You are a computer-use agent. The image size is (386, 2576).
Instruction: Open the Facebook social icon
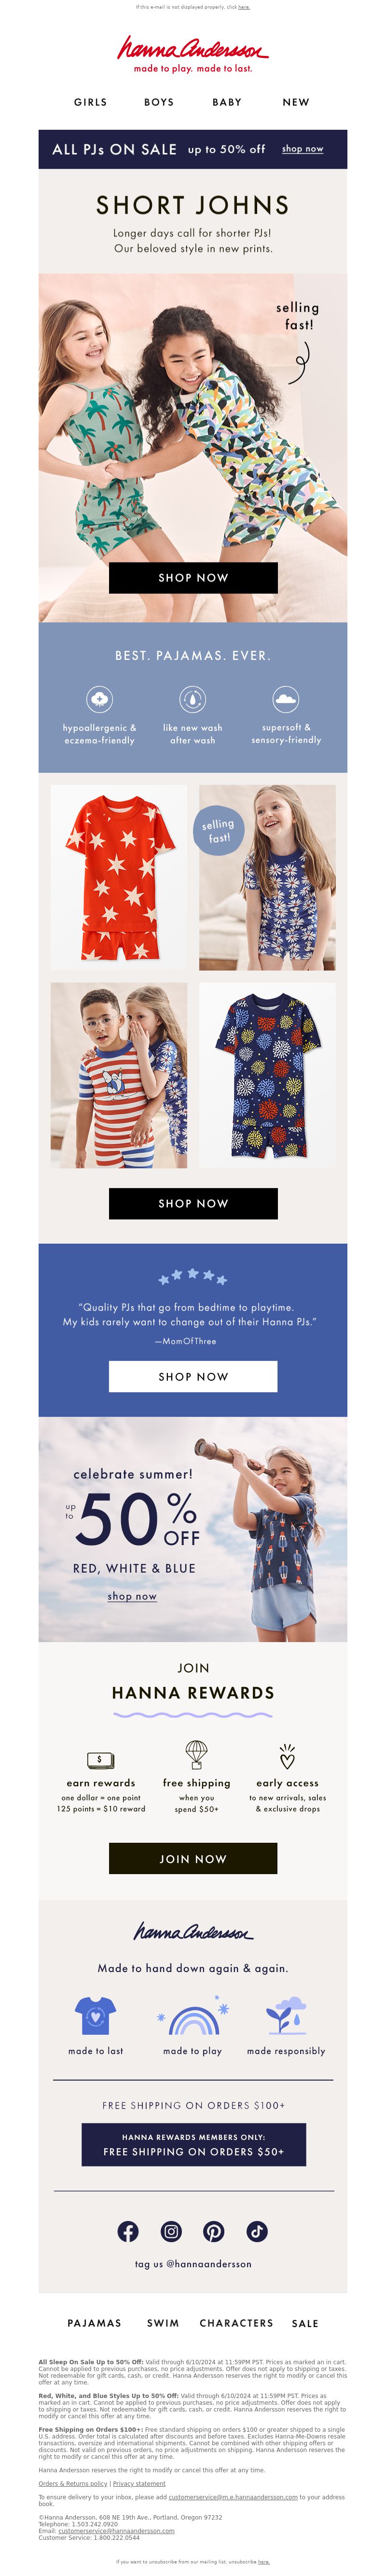128,2231
